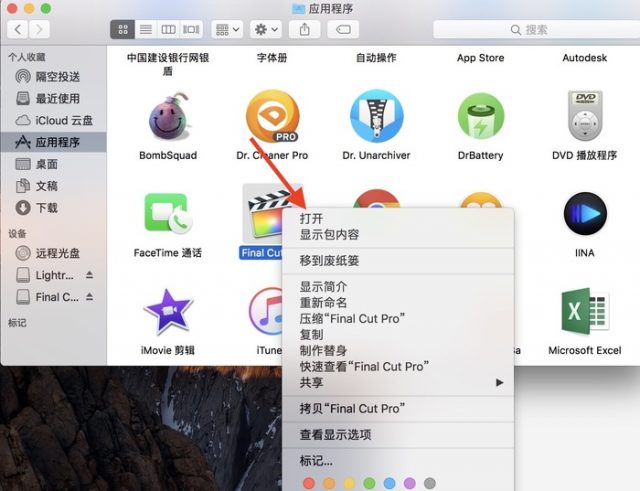Click the edit tags toolbar button

coord(343,29)
